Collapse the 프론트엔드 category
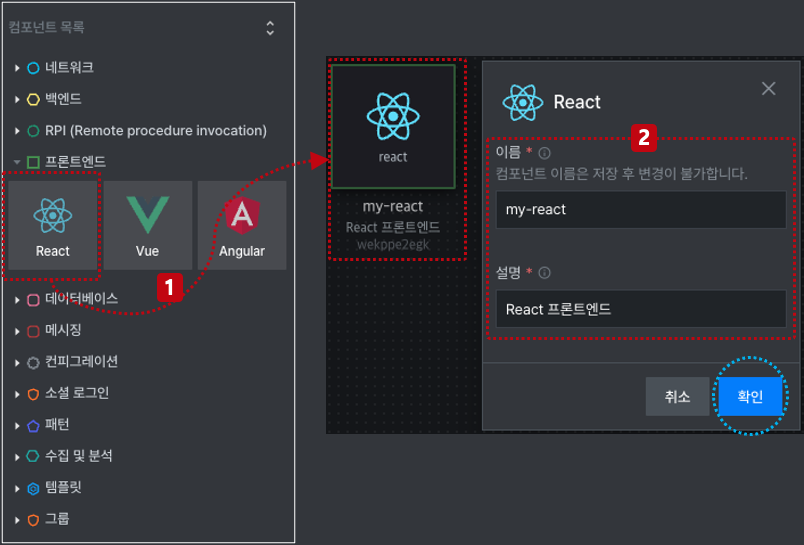 coord(17,162)
